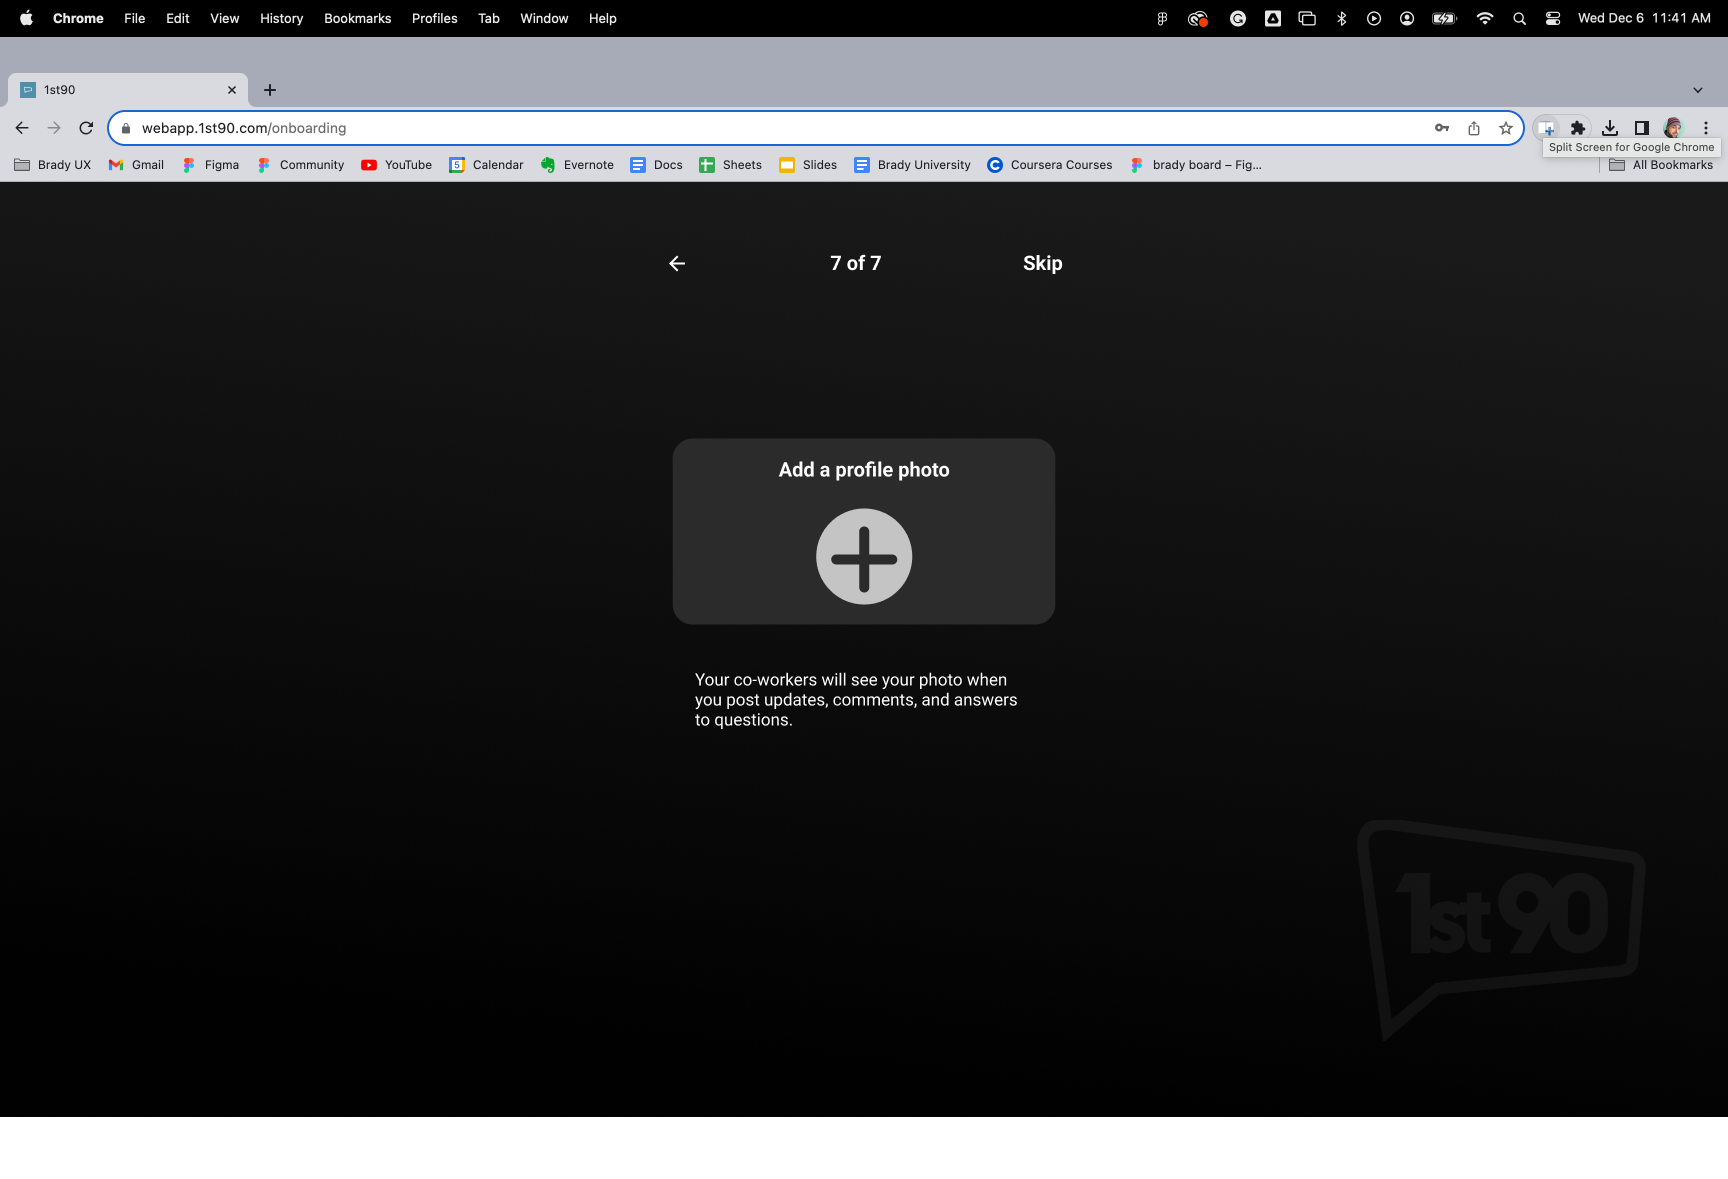The height and width of the screenshot is (1179, 1728).
Task: Open the Chrome three-dot menu
Action: tap(1706, 128)
